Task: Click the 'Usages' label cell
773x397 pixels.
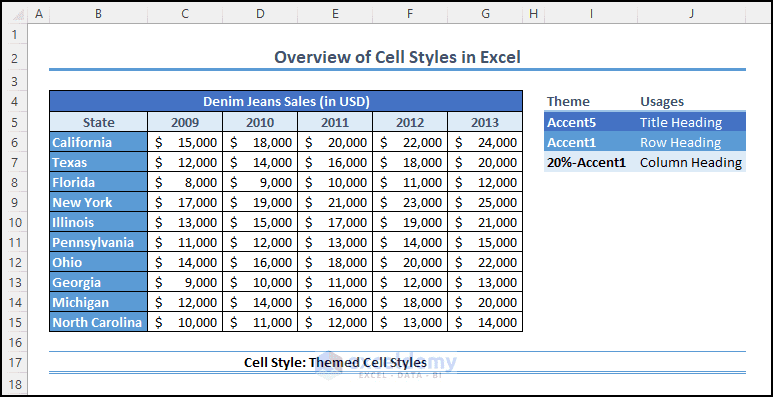Action: (x=692, y=102)
